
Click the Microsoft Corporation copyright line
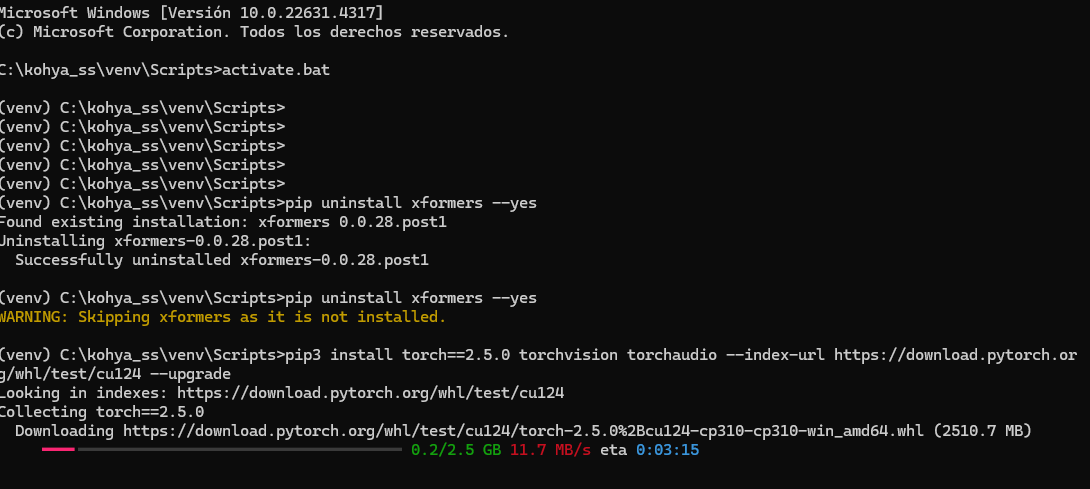pyautogui.click(x=254, y=32)
